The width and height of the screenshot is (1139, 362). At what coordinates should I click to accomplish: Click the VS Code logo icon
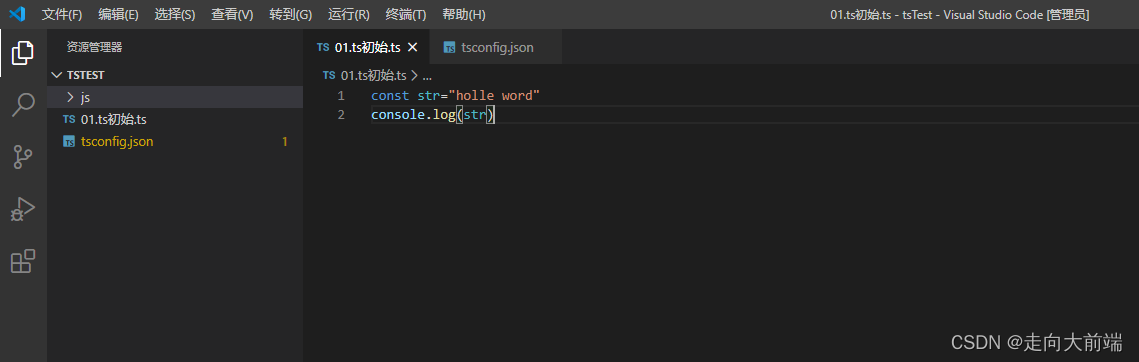[17, 14]
